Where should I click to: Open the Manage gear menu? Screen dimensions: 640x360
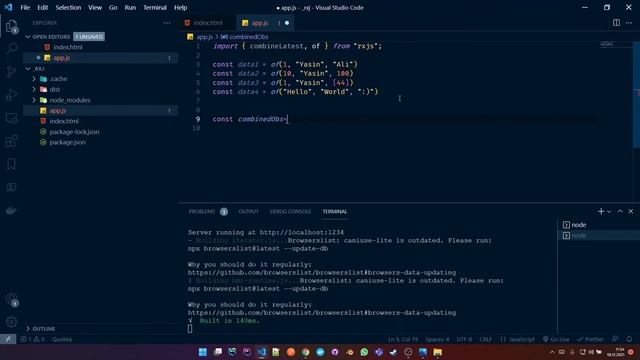coord(11,322)
